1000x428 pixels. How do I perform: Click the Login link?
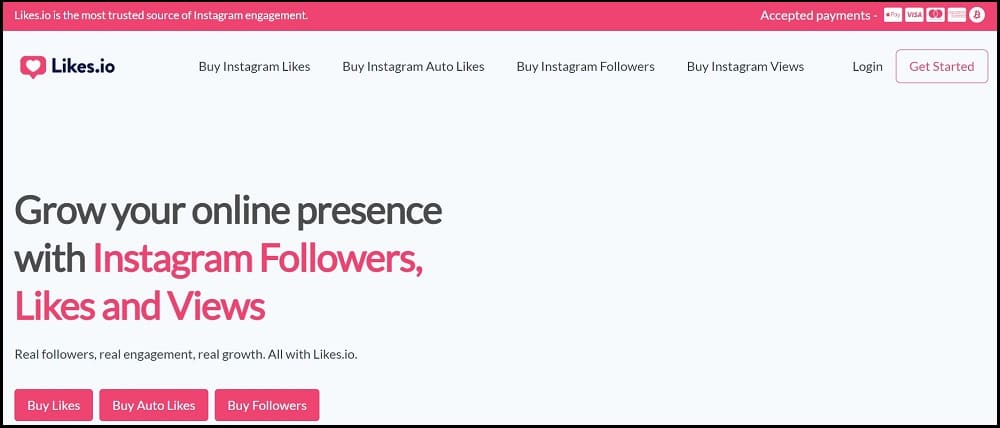[x=867, y=66]
